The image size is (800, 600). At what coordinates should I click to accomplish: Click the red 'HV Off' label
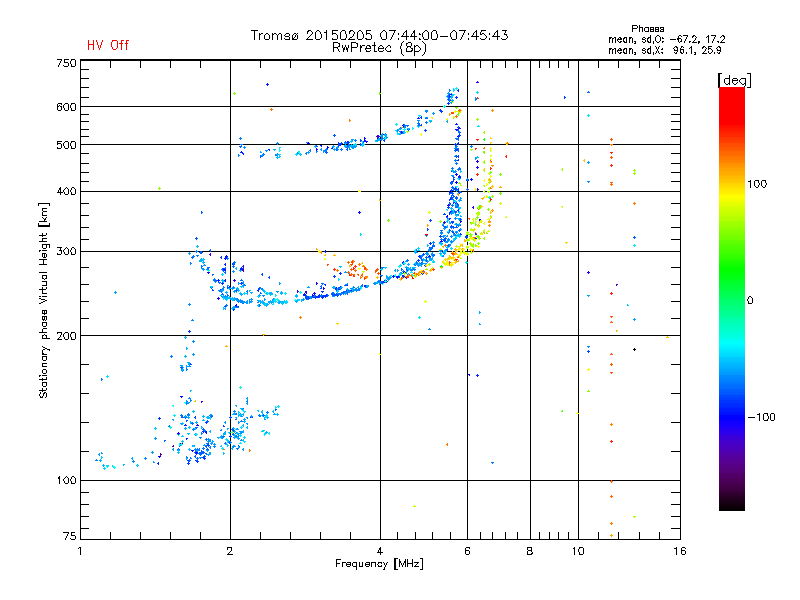pyautogui.click(x=108, y=45)
